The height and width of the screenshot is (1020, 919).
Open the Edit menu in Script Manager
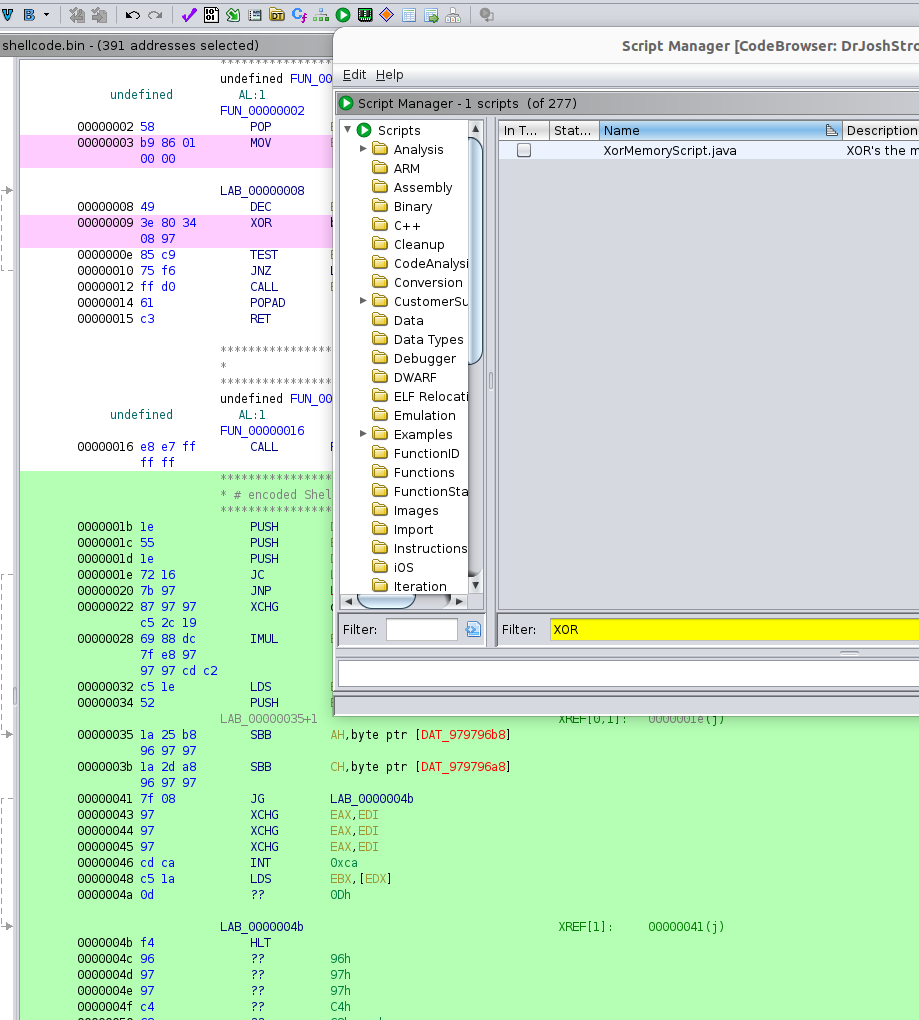(x=354, y=75)
